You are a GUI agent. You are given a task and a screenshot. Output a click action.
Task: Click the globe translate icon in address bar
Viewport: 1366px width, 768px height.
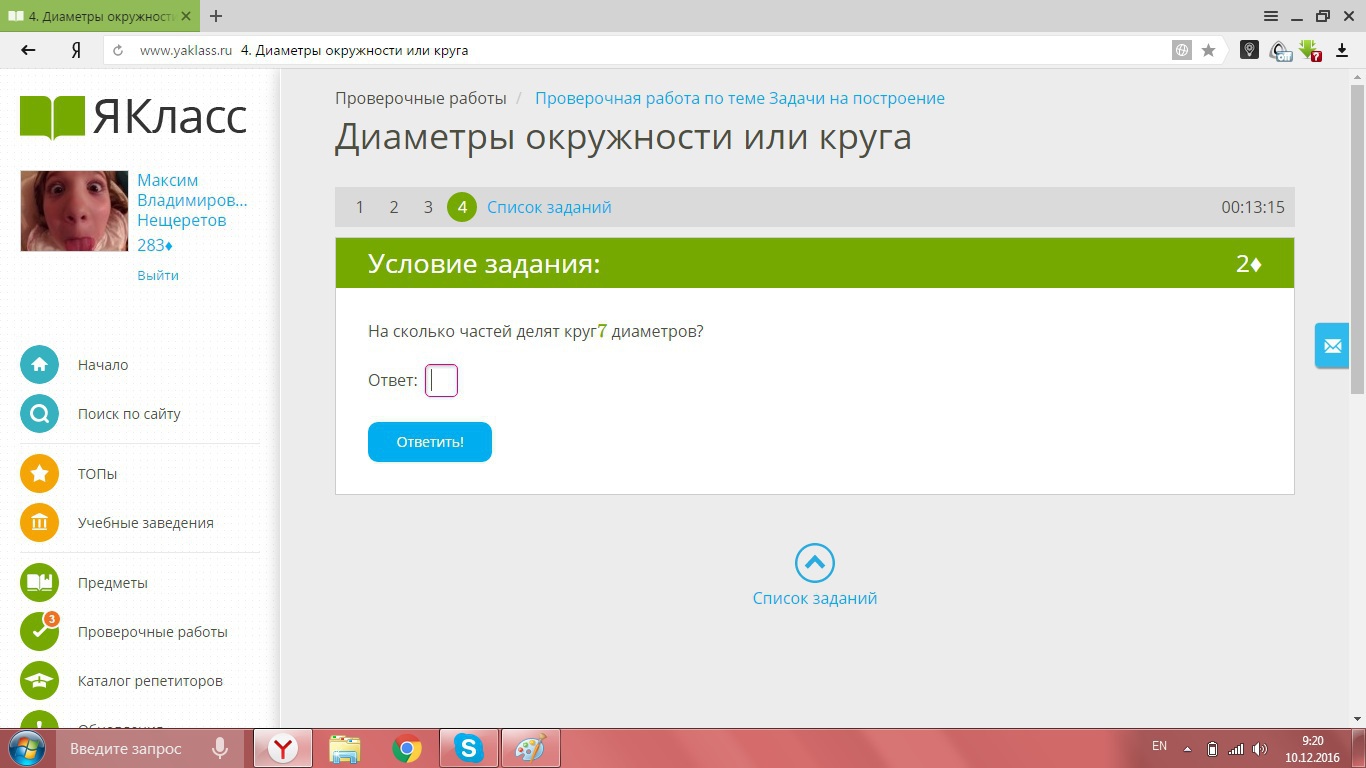[x=1182, y=50]
